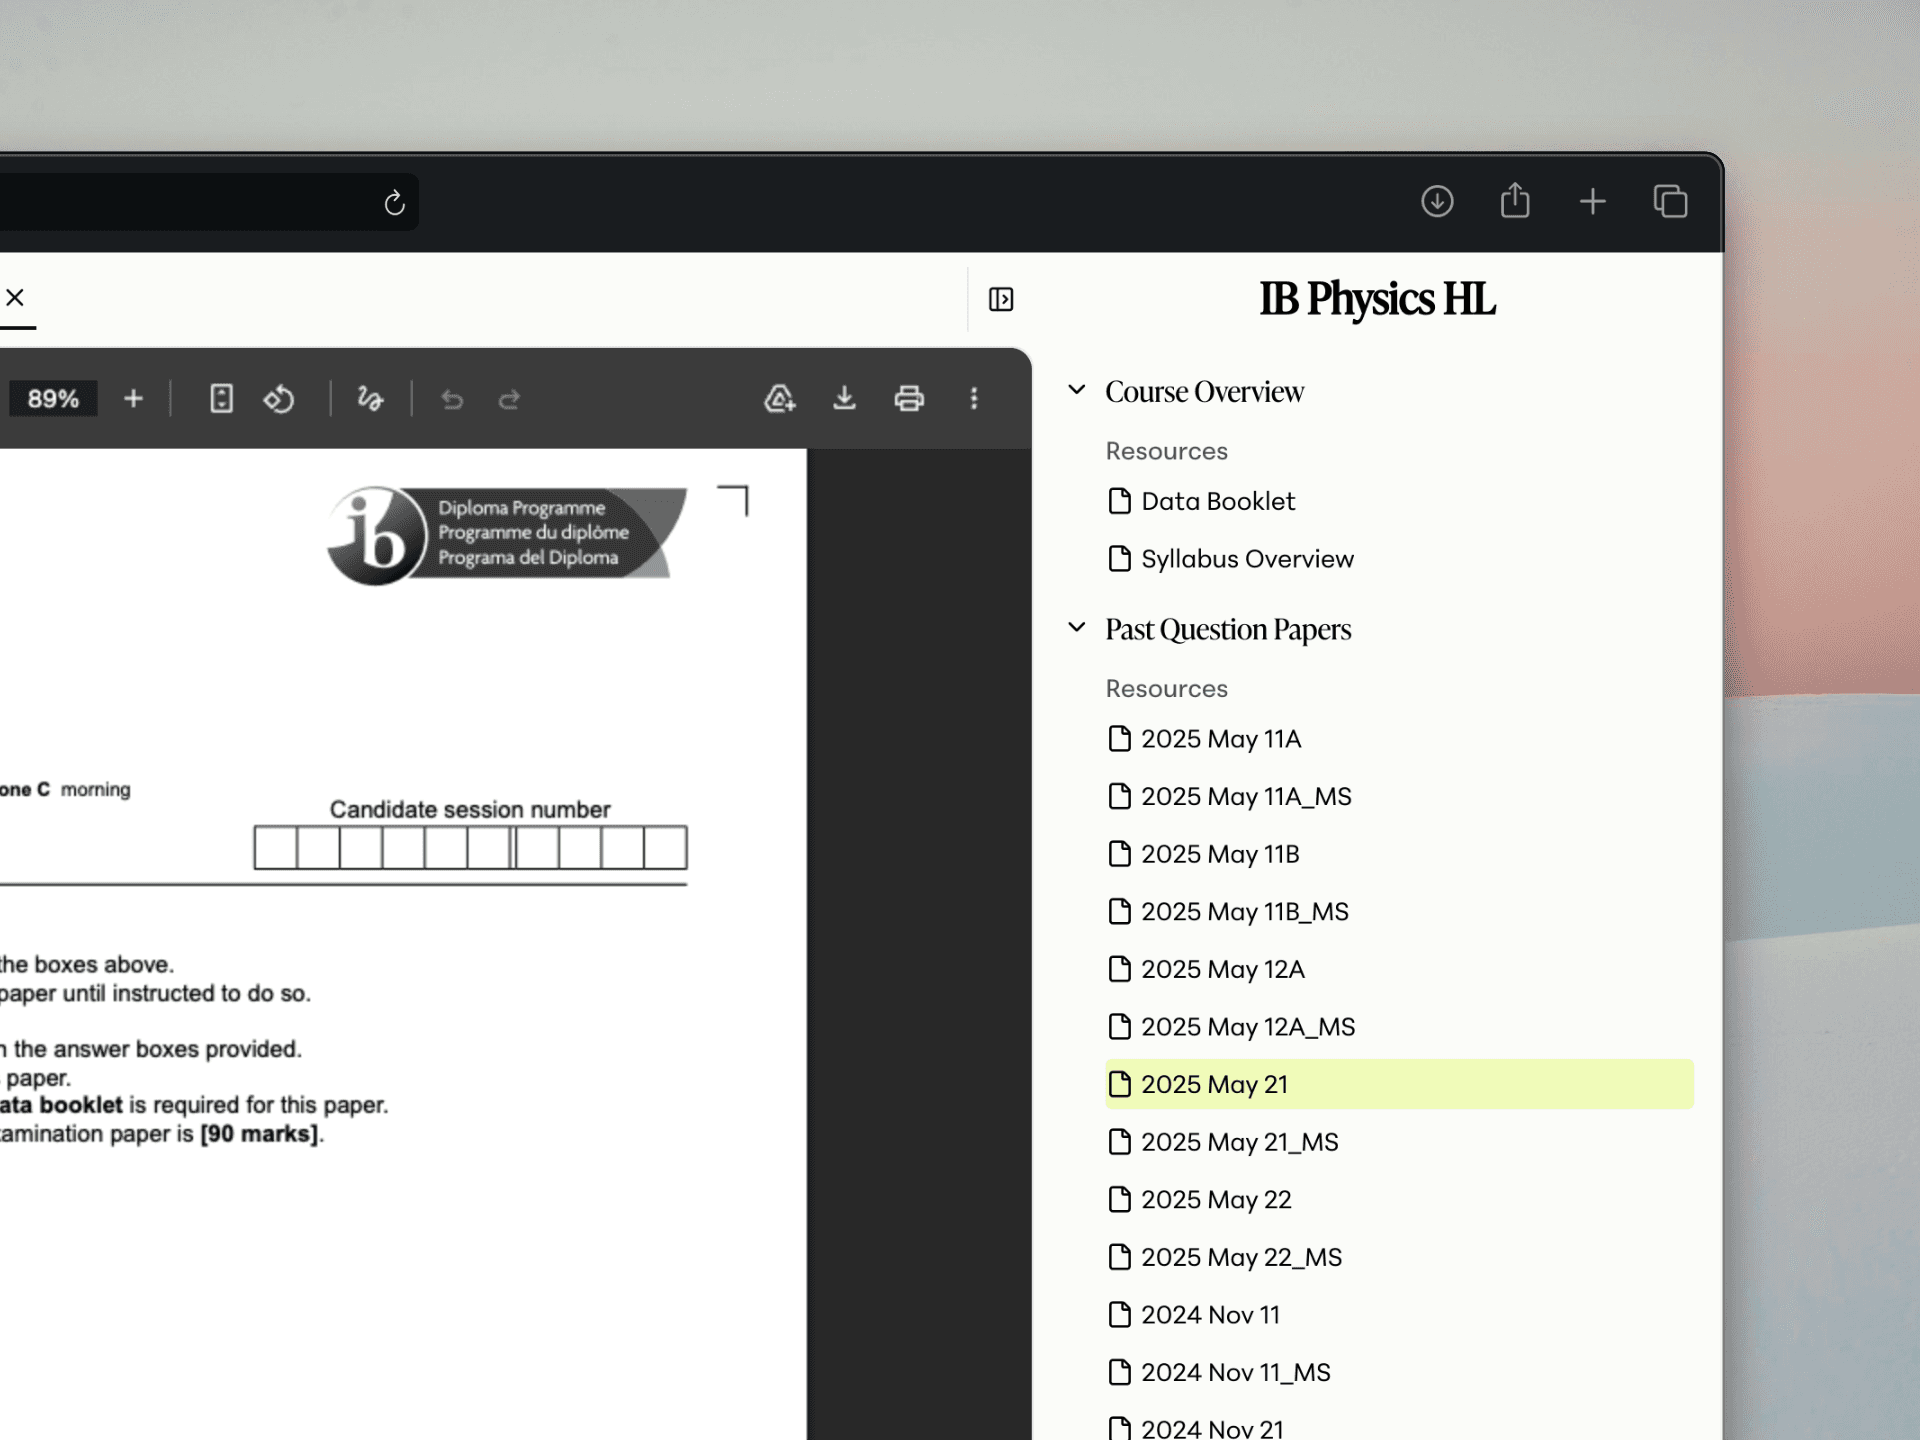The width and height of the screenshot is (1920, 1440).
Task: Zoom in the PDF with plus
Action: 133,399
